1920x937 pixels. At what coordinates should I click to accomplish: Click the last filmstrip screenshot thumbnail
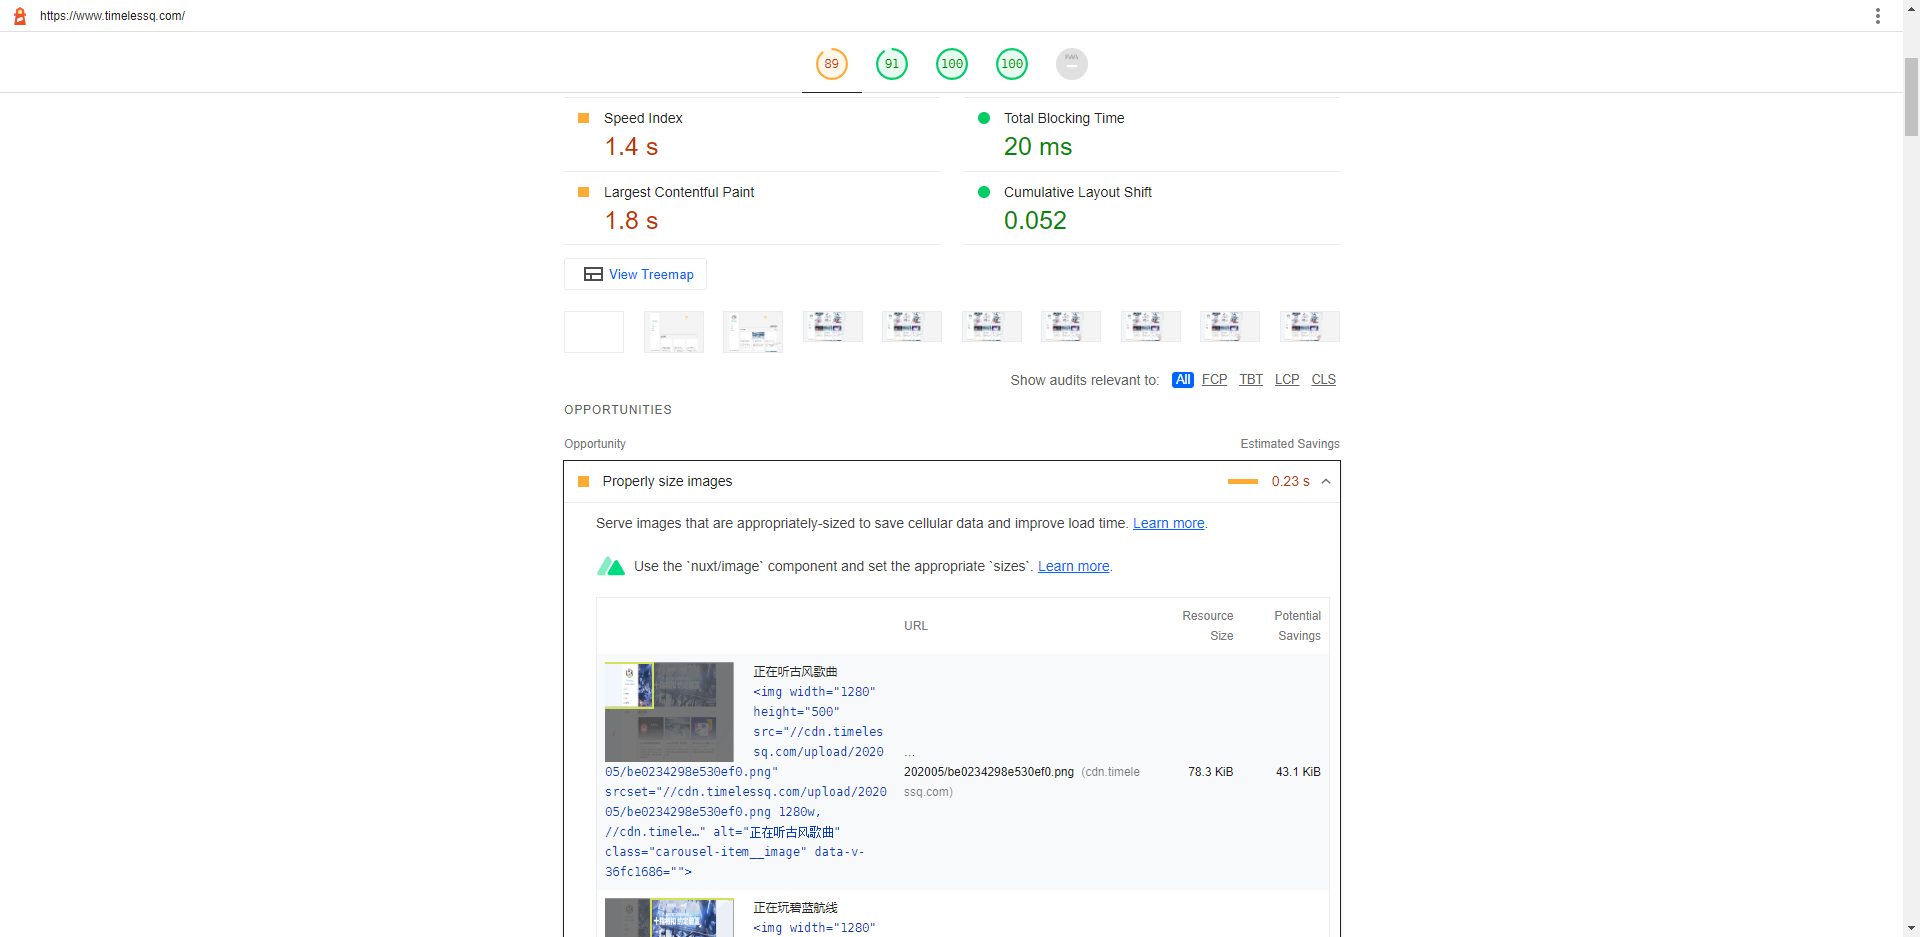(1310, 326)
